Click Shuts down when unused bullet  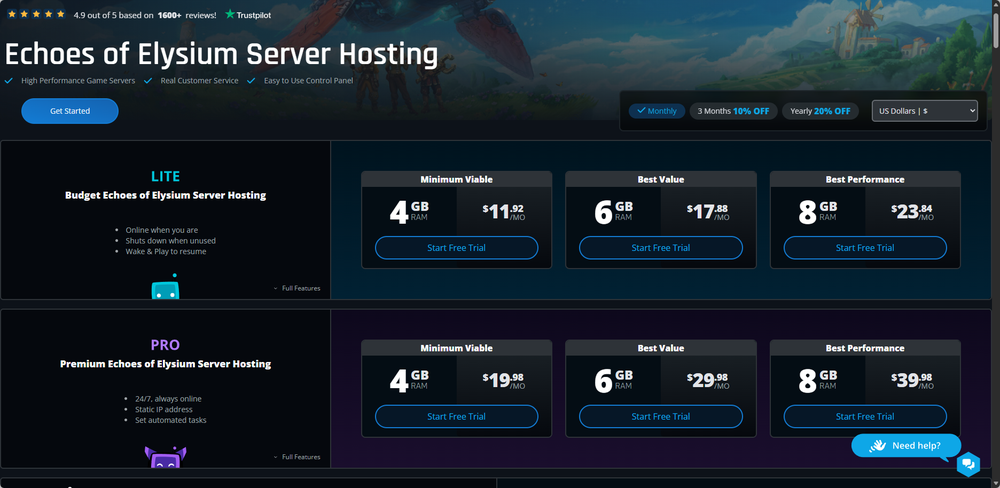click(170, 240)
